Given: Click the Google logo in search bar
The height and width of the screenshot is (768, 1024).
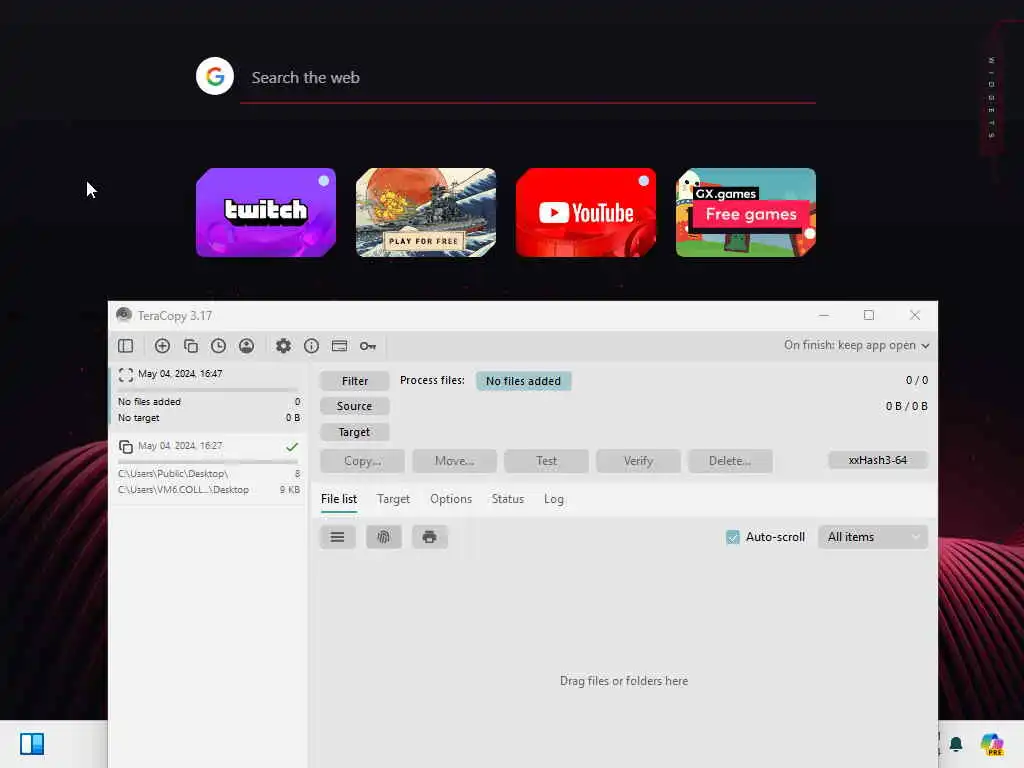Looking at the screenshot, I should [215, 76].
